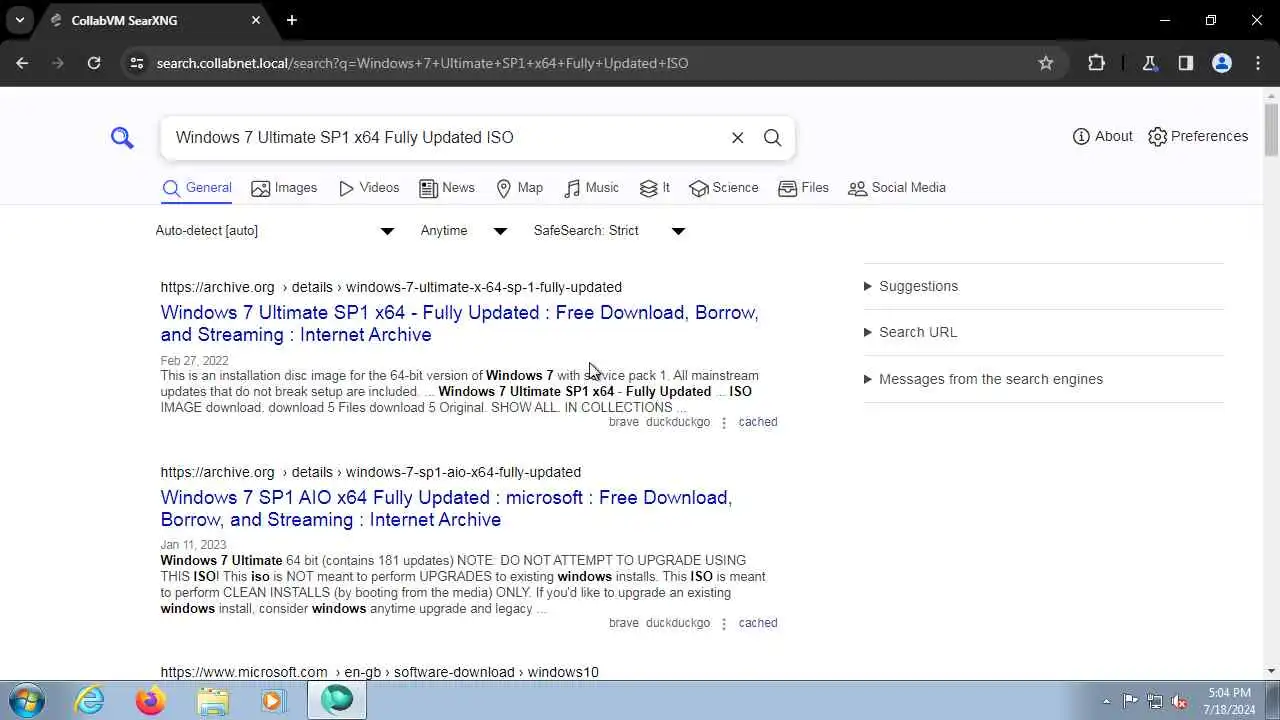This screenshot has height=720, width=1280.
Task: Switch to the It tab
Action: coord(655,188)
